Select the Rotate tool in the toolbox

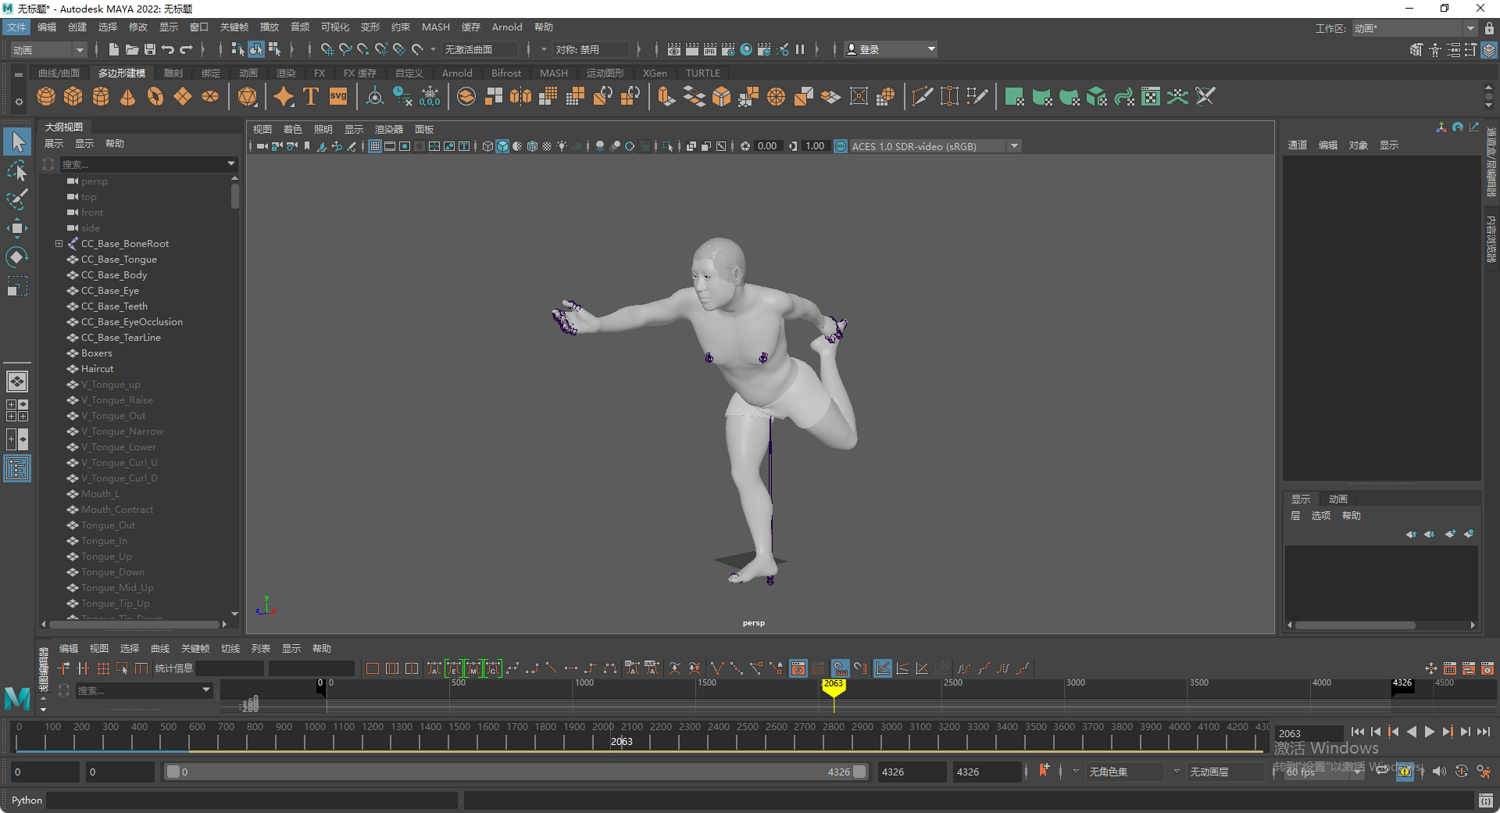pyautogui.click(x=17, y=257)
